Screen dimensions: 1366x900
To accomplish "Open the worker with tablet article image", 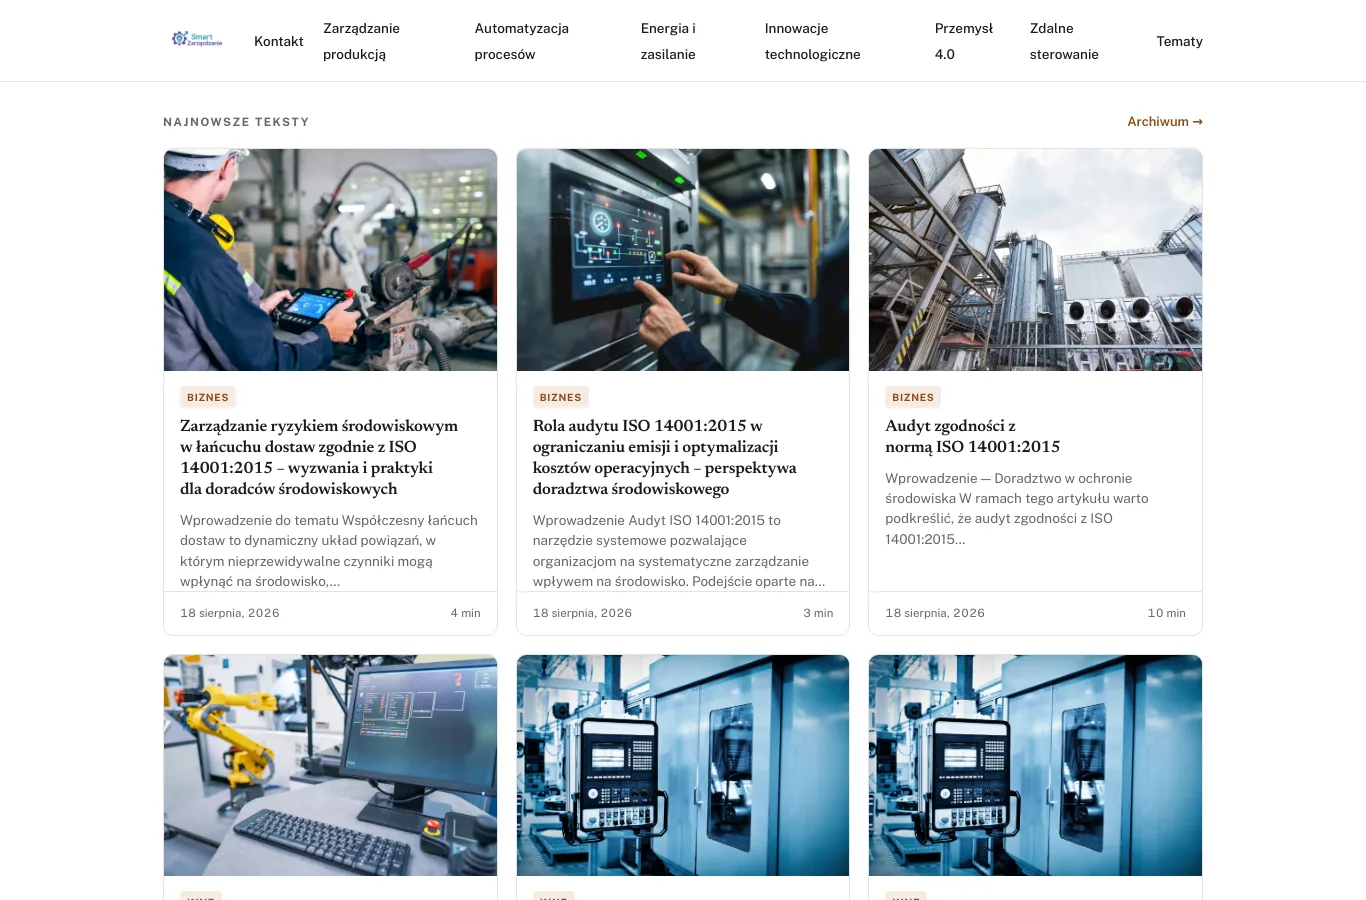I will click(330, 260).
